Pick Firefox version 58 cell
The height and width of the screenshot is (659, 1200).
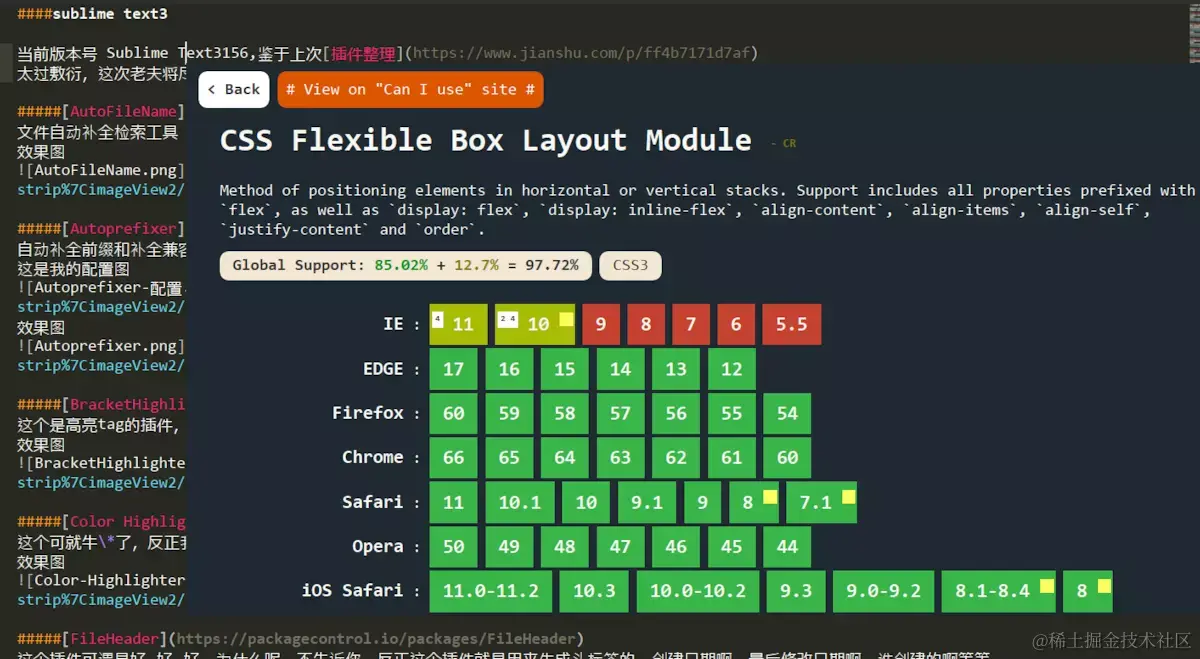(565, 413)
